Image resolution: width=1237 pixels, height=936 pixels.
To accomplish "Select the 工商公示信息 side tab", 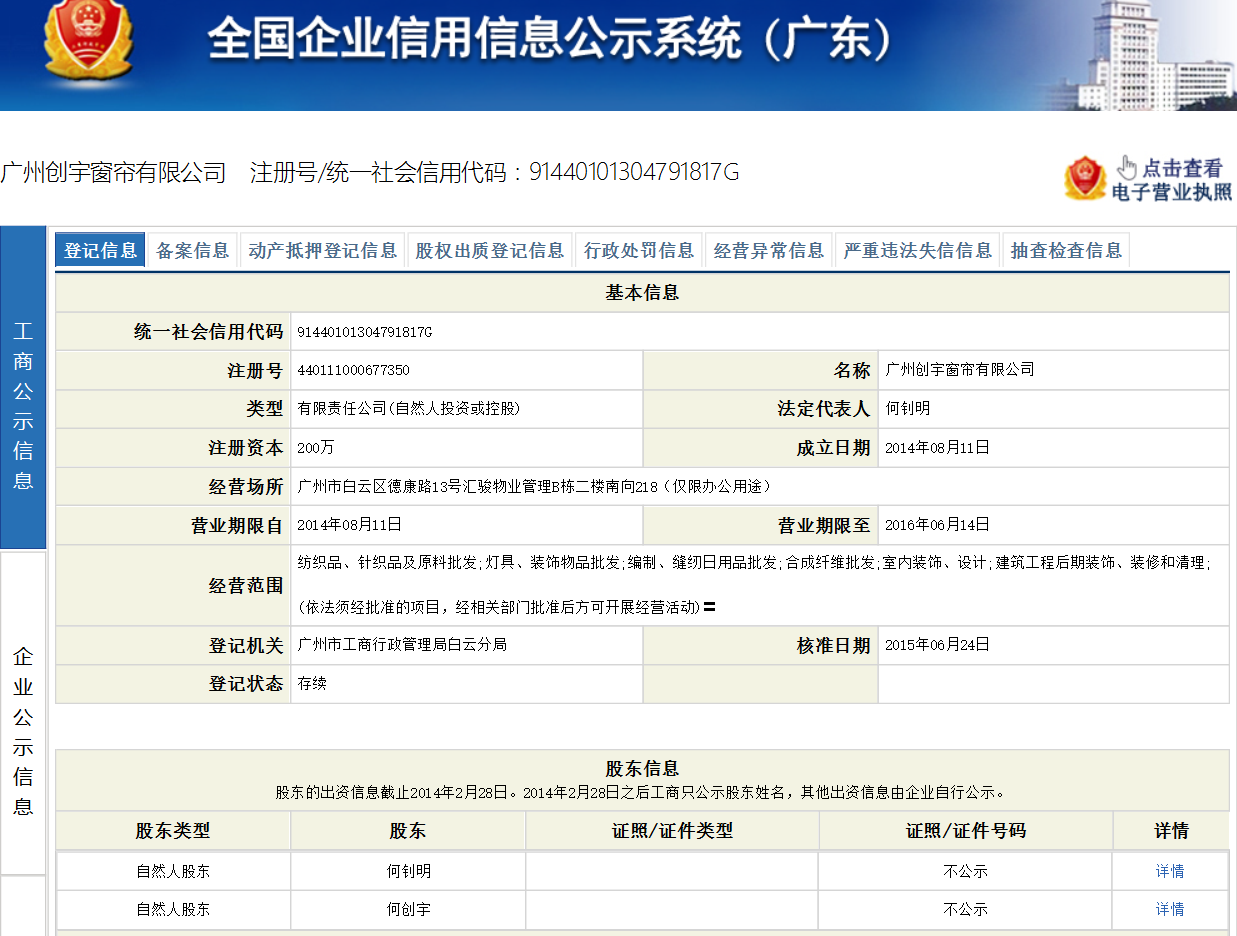I will [23, 405].
